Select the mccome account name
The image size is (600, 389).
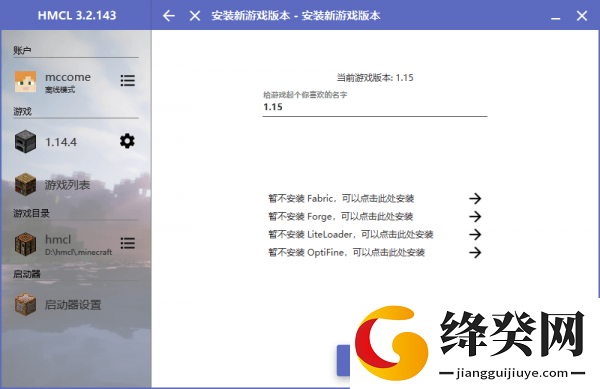coord(68,77)
